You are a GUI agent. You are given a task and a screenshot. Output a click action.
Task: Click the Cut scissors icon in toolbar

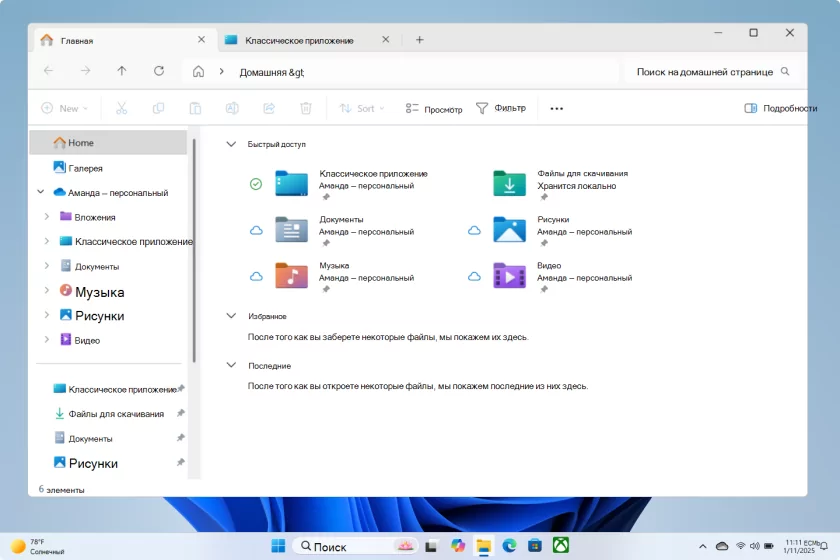(121, 108)
